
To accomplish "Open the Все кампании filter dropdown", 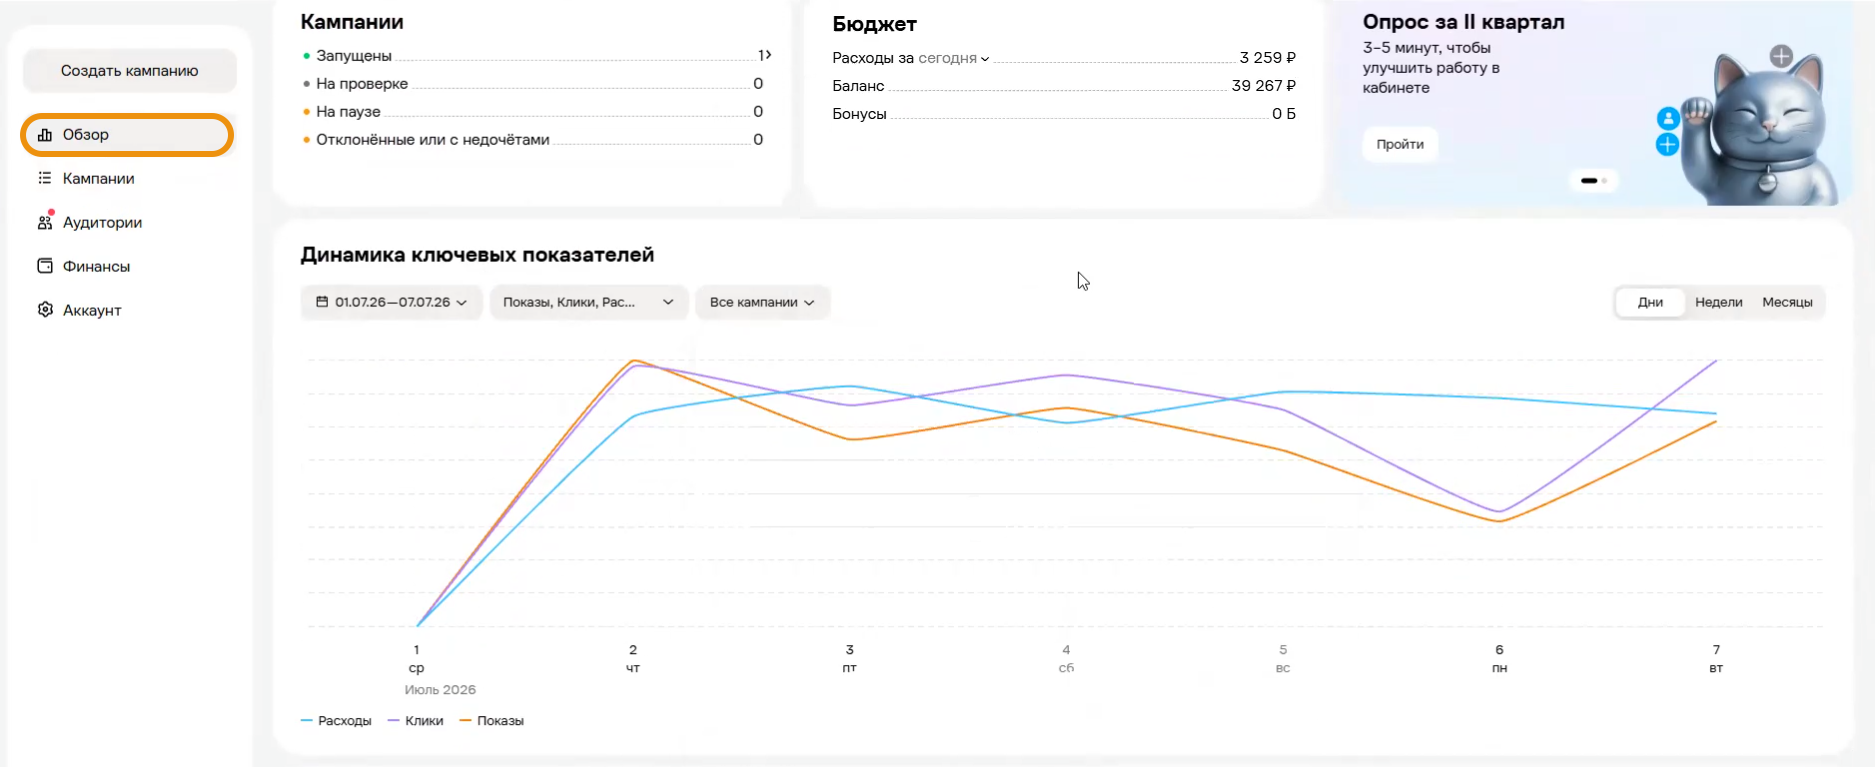I will coord(762,302).
